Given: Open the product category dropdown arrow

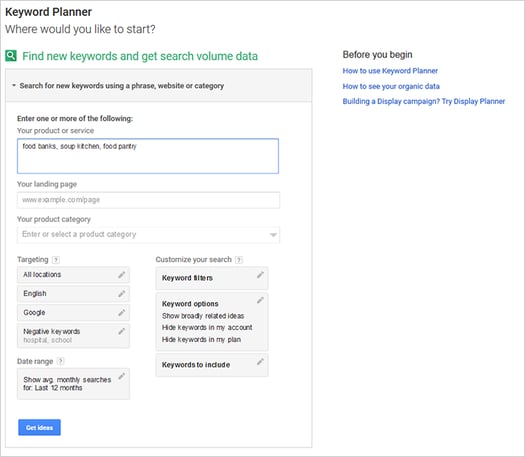Looking at the screenshot, I should coord(273,235).
